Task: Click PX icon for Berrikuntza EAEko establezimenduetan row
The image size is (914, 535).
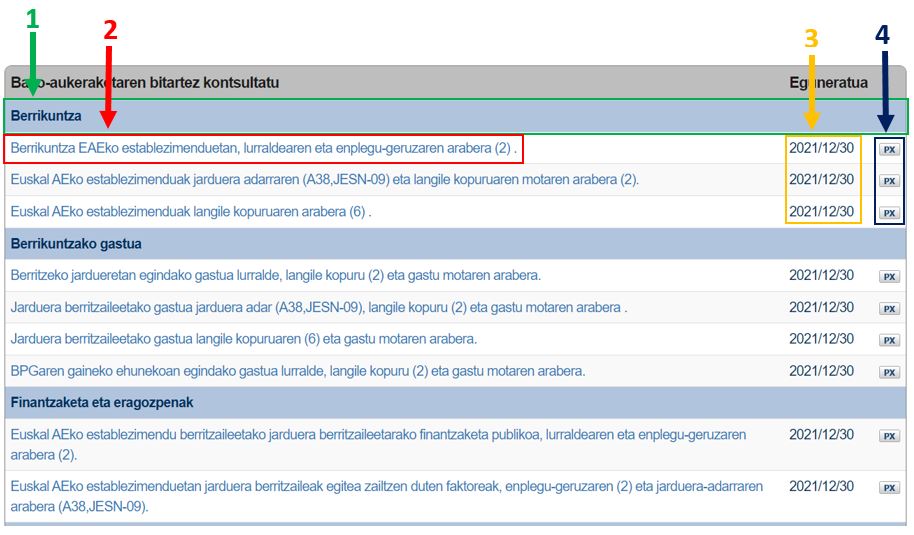Action: 889,149
